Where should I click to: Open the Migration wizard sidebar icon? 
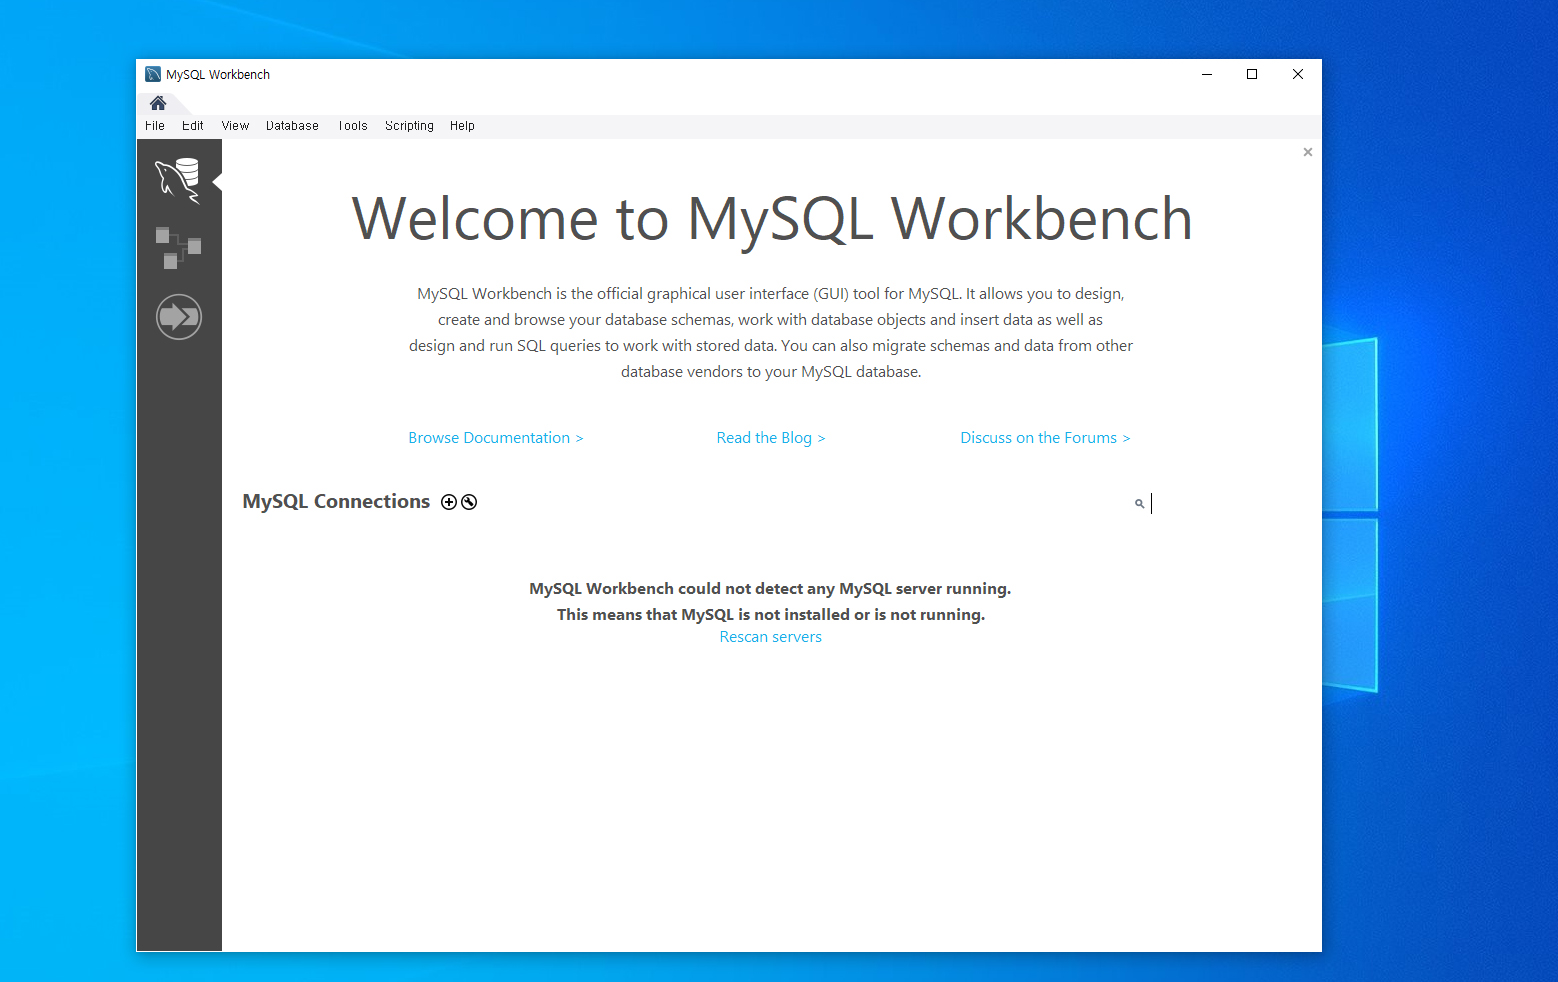(x=179, y=317)
